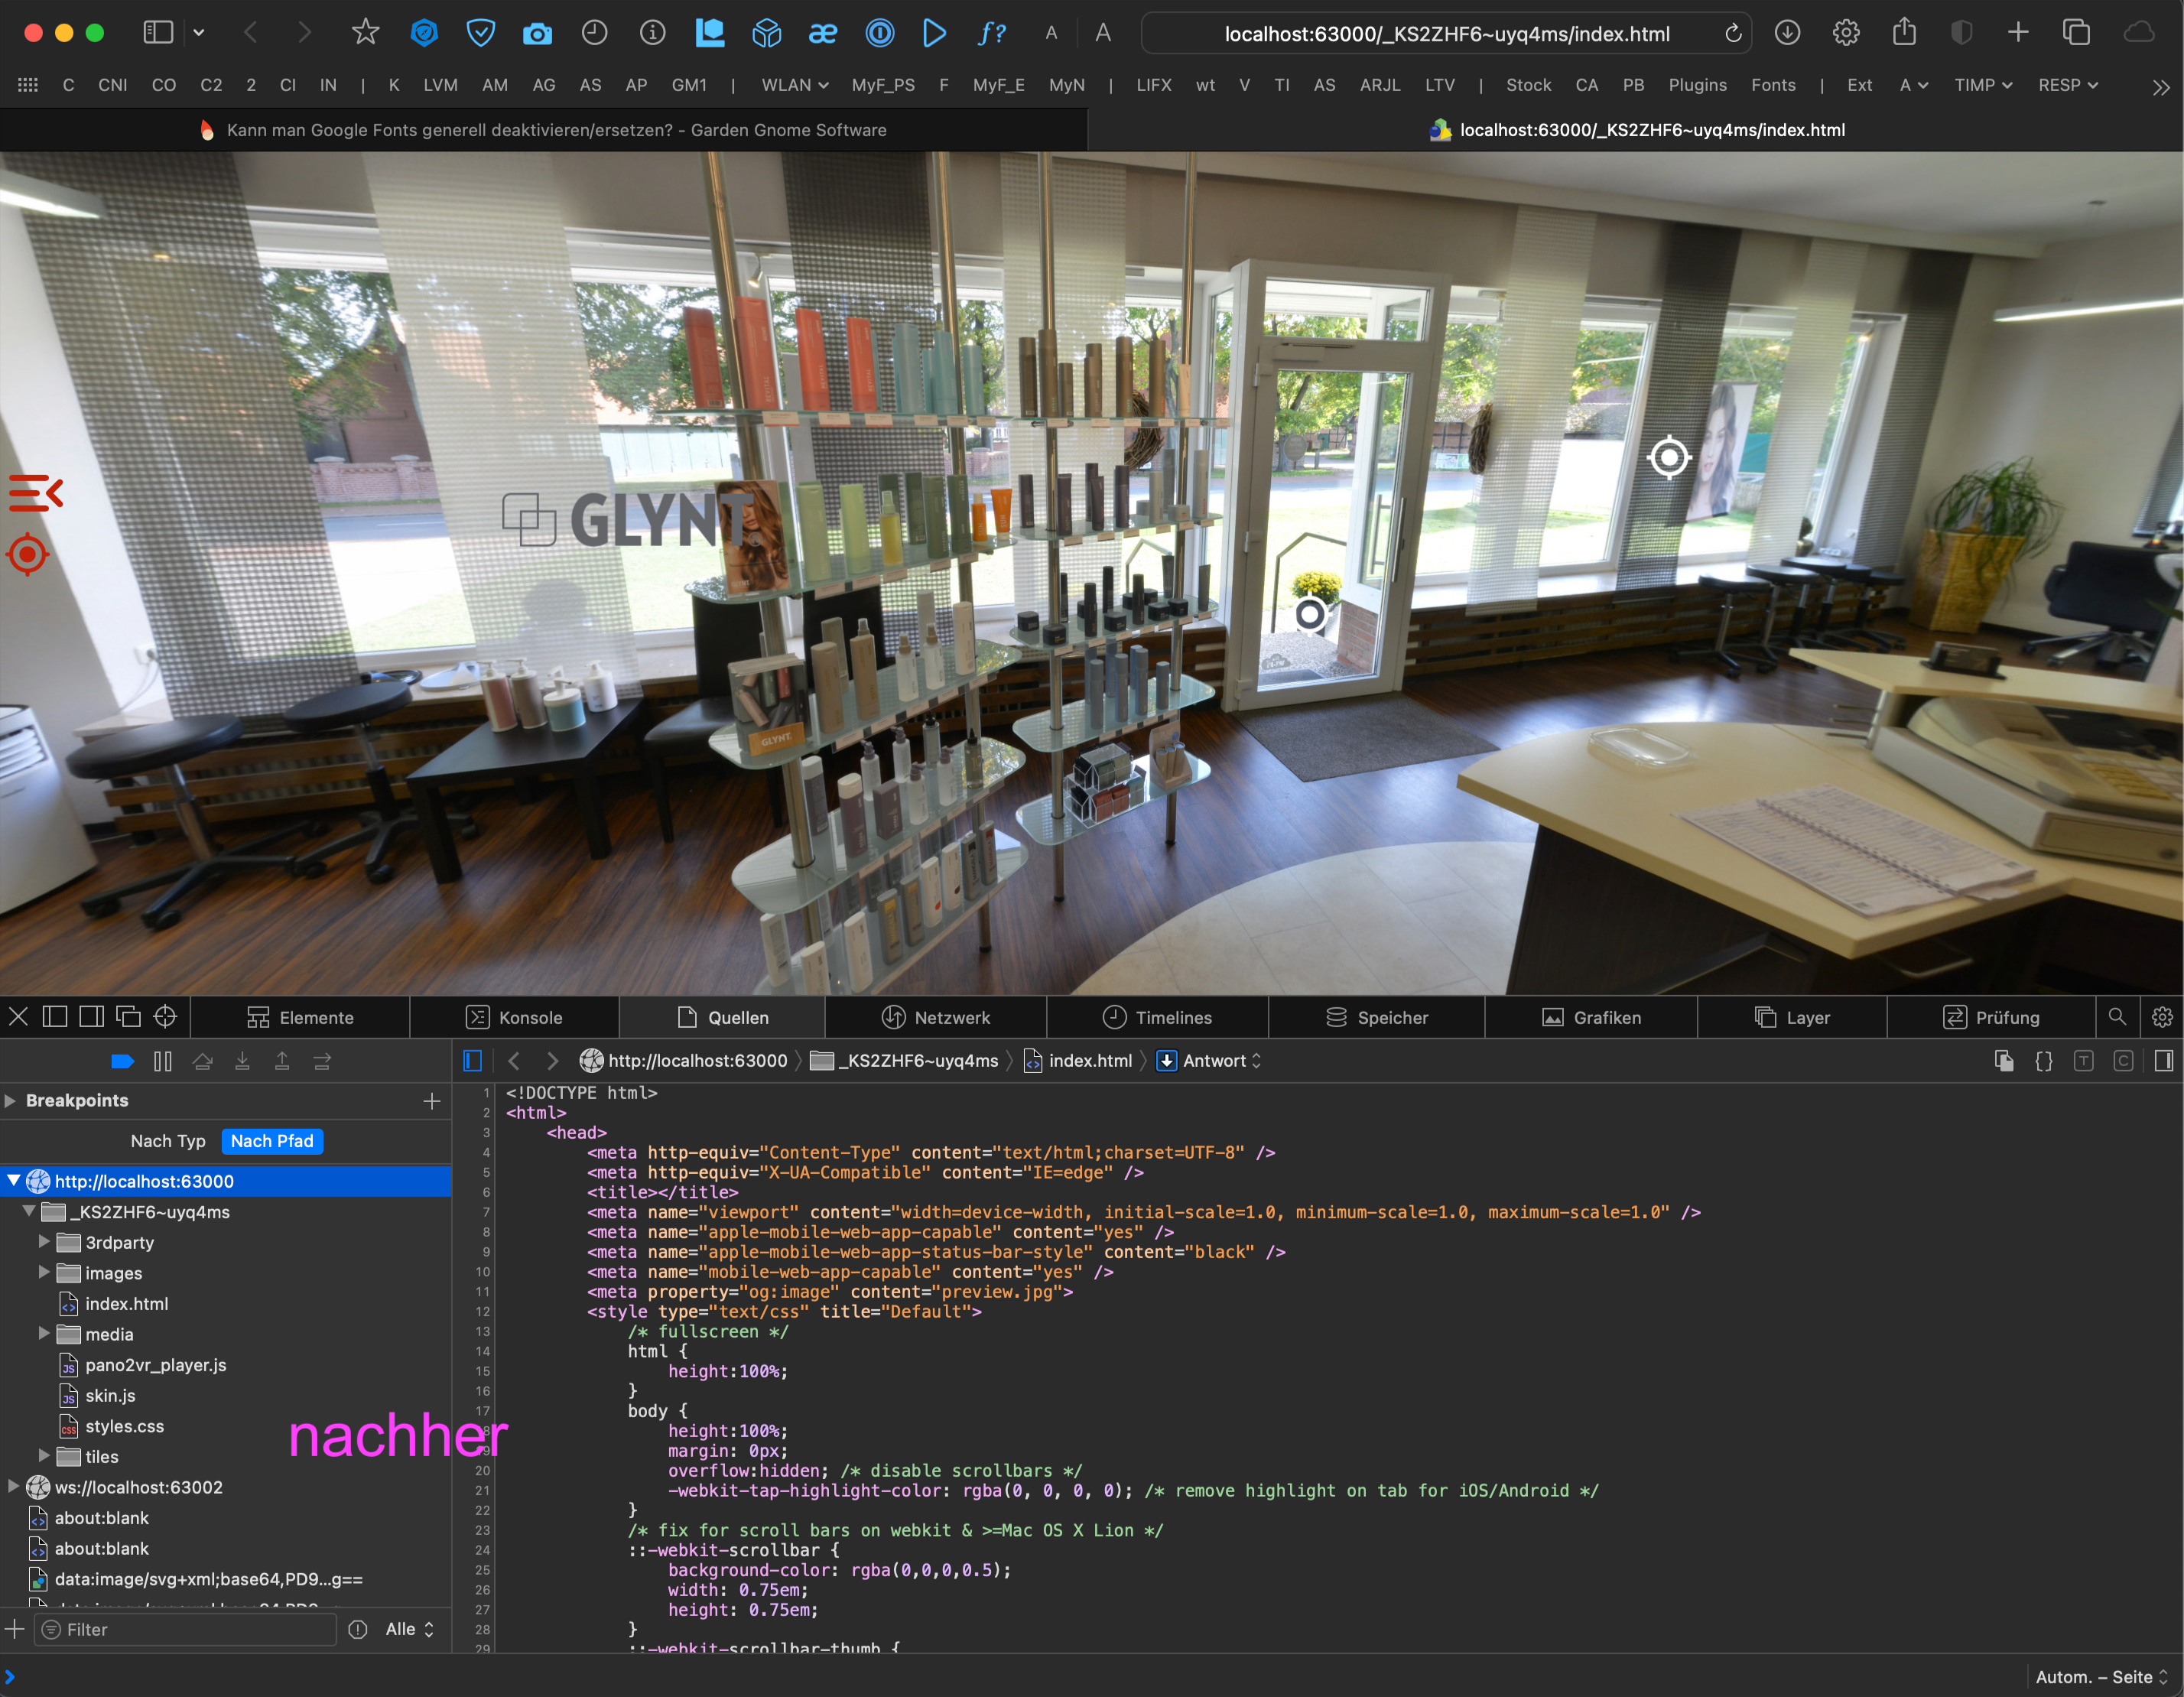
Task: Switch to the Konsole tab
Action: [514, 1017]
